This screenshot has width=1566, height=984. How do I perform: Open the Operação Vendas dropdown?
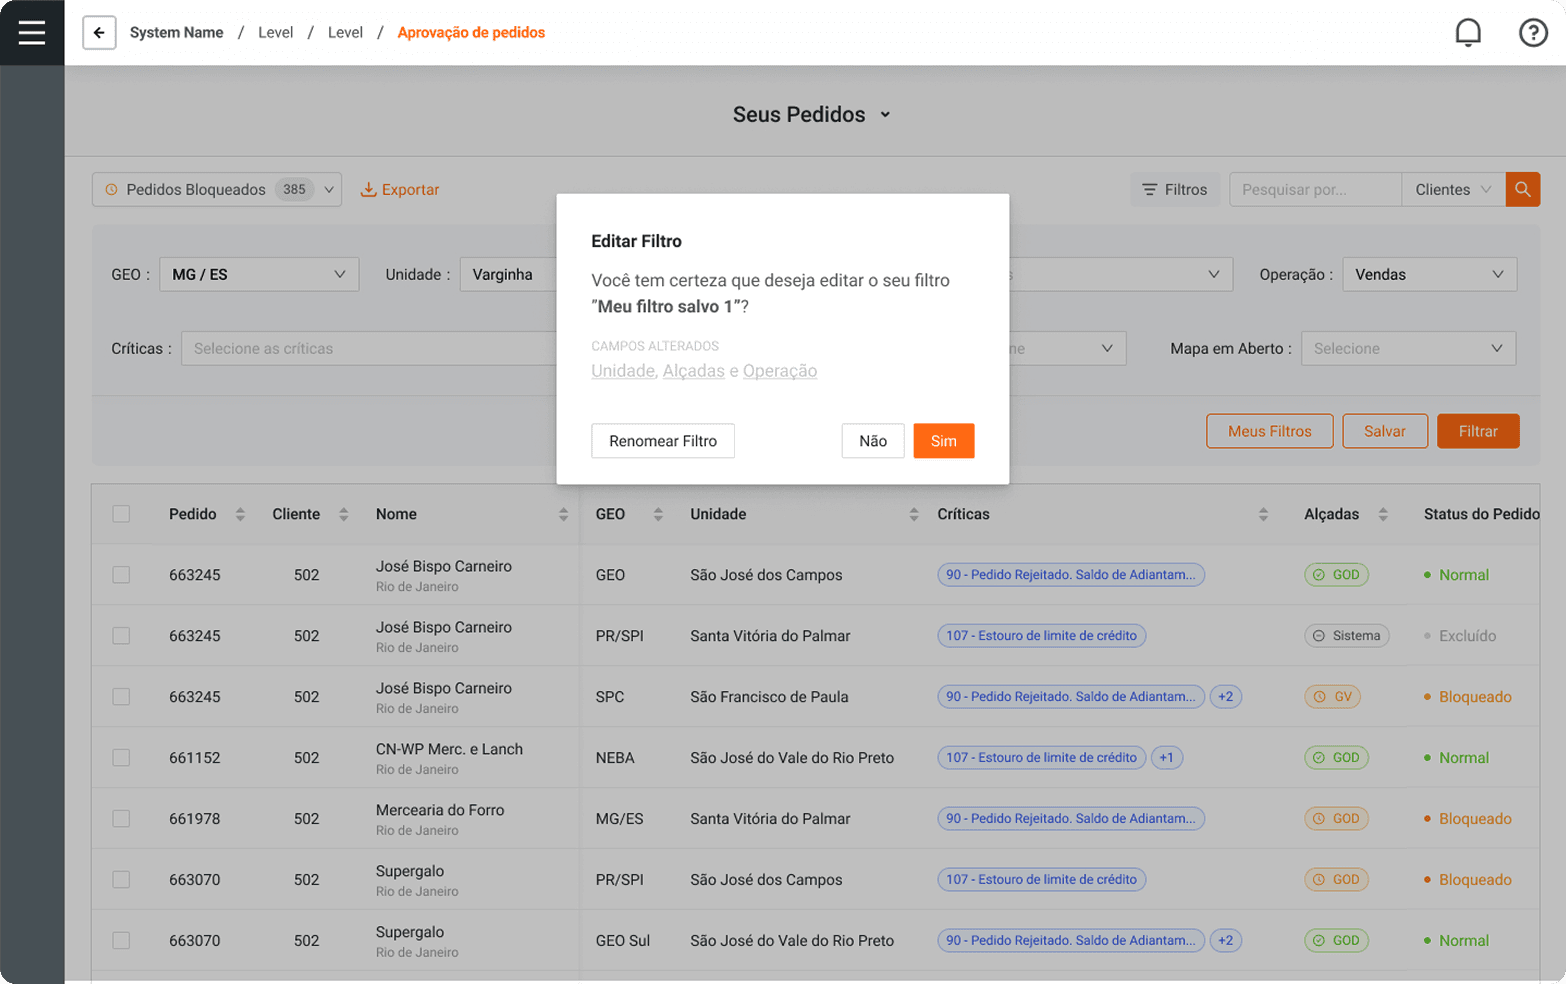coord(1428,274)
